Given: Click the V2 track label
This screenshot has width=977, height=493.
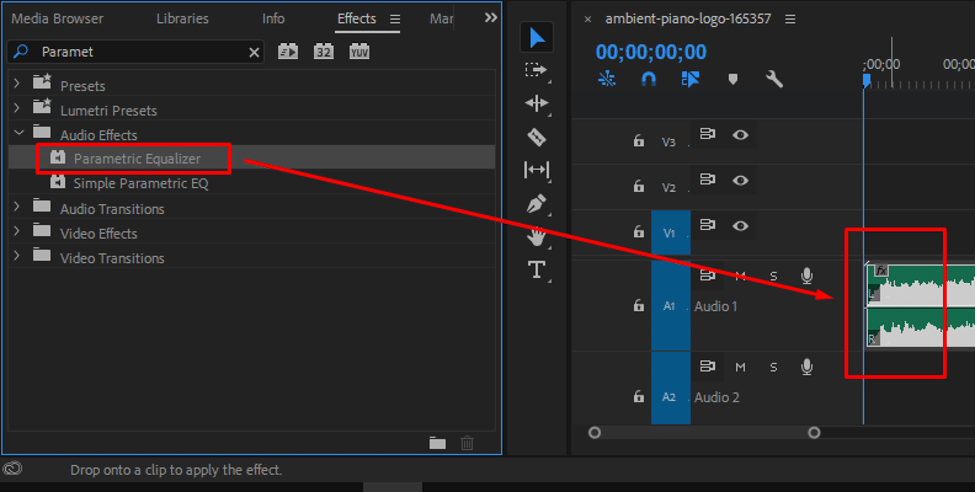Looking at the screenshot, I should pos(669,188).
